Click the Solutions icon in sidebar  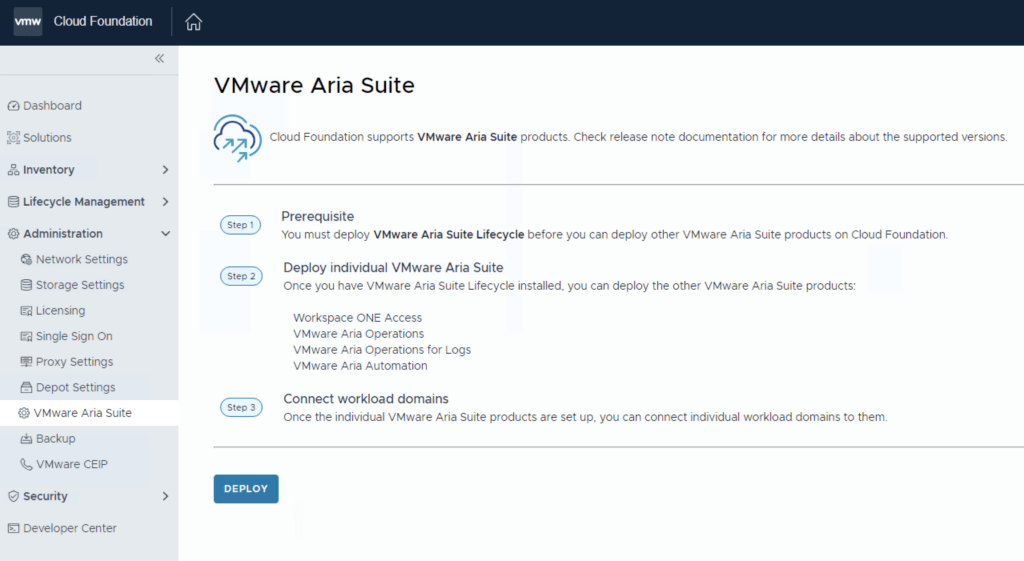coord(13,138)
